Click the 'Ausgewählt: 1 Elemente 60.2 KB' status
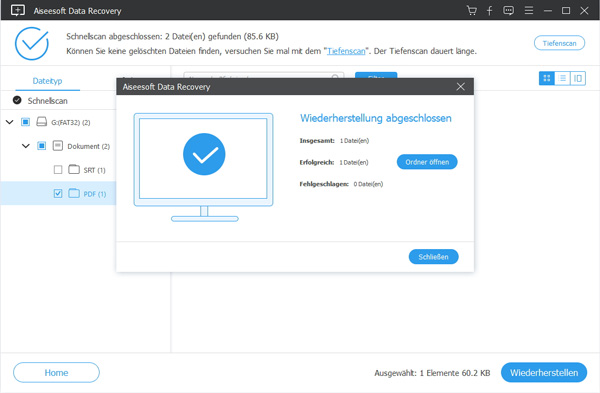This screenshot has height=393, width=600. [432, 373]
